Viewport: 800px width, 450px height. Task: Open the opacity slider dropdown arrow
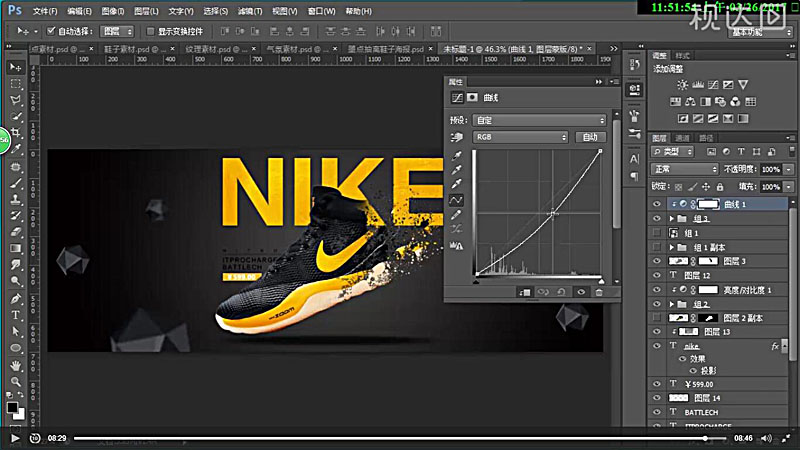point(789,169)
